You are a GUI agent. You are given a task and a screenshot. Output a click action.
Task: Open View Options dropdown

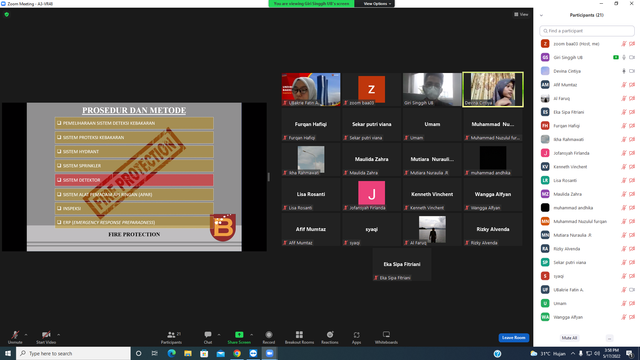coord(377,4)
